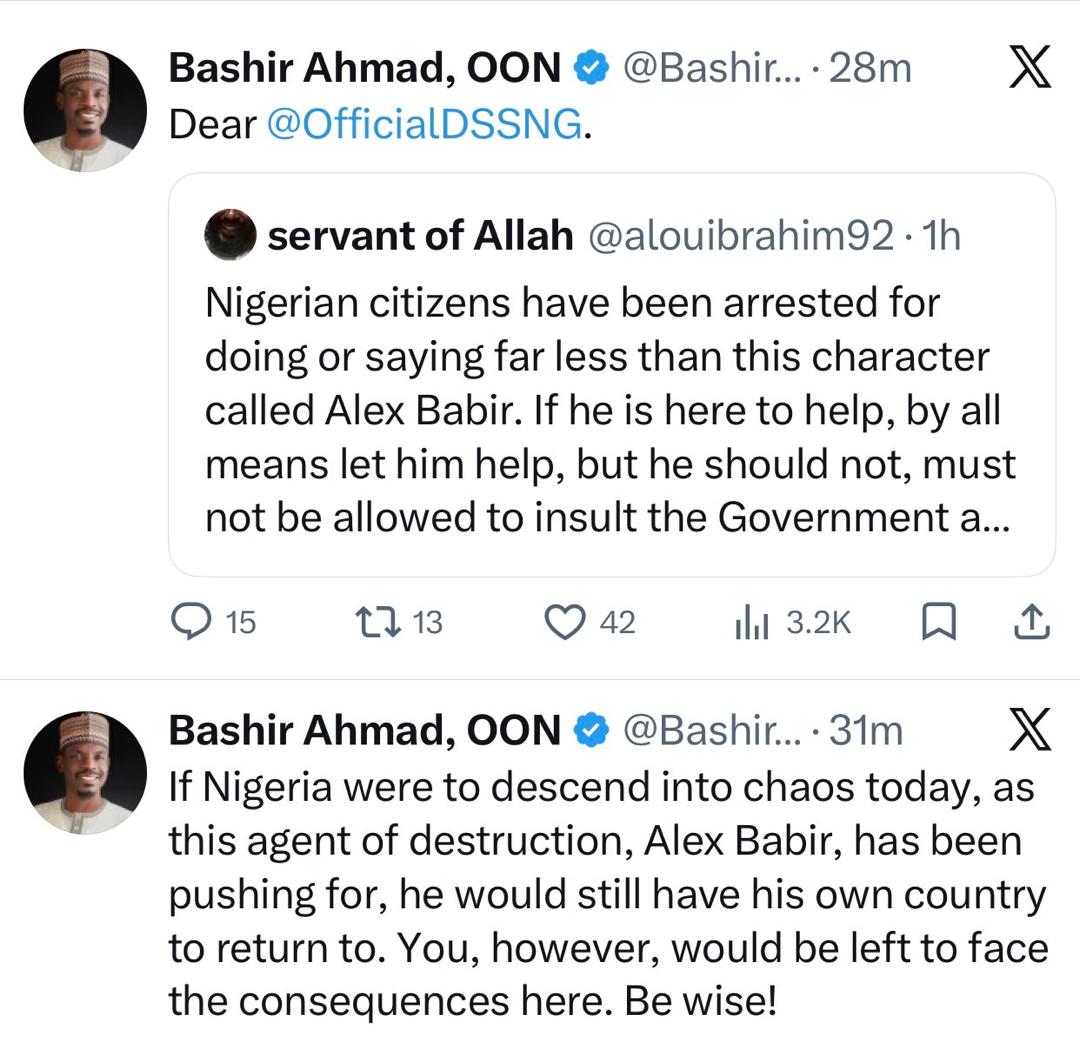Screen dimensions: 1080x1041
Task: Click Bashir Ahmad's verified badge
Action: (590, 66)
